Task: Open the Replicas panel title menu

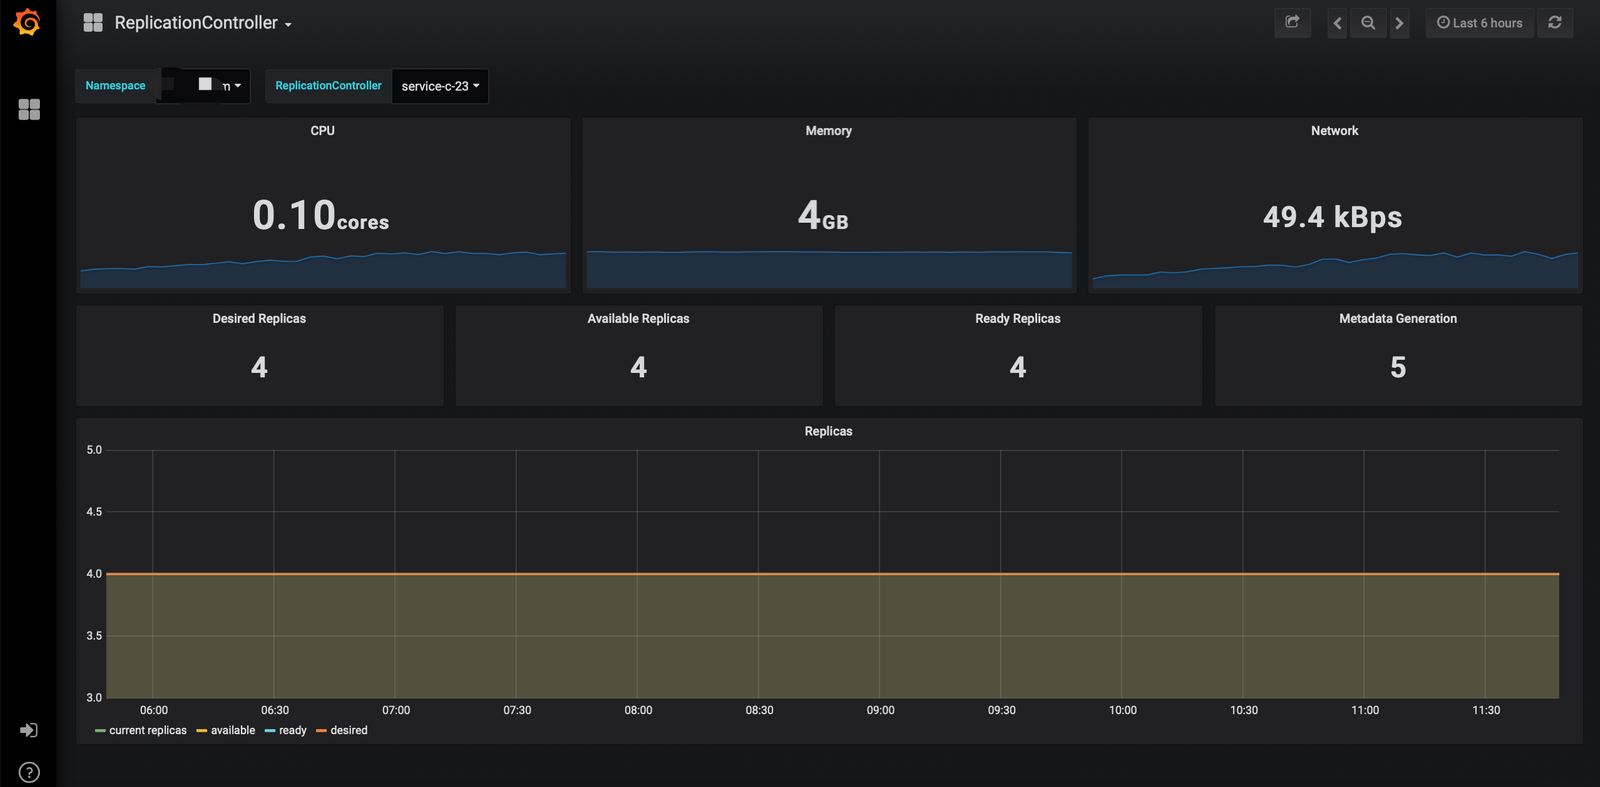Action: point(828,431)
